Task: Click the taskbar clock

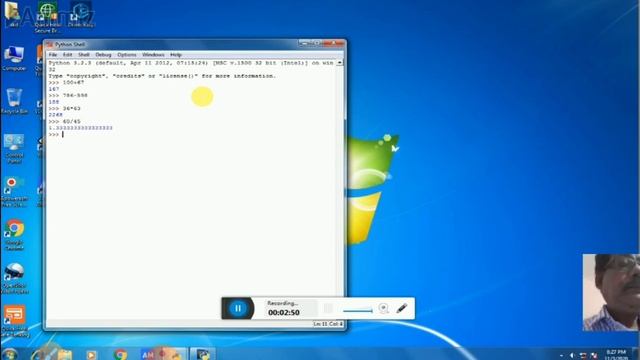Action: pyautogui.click(x=616, y=355)
